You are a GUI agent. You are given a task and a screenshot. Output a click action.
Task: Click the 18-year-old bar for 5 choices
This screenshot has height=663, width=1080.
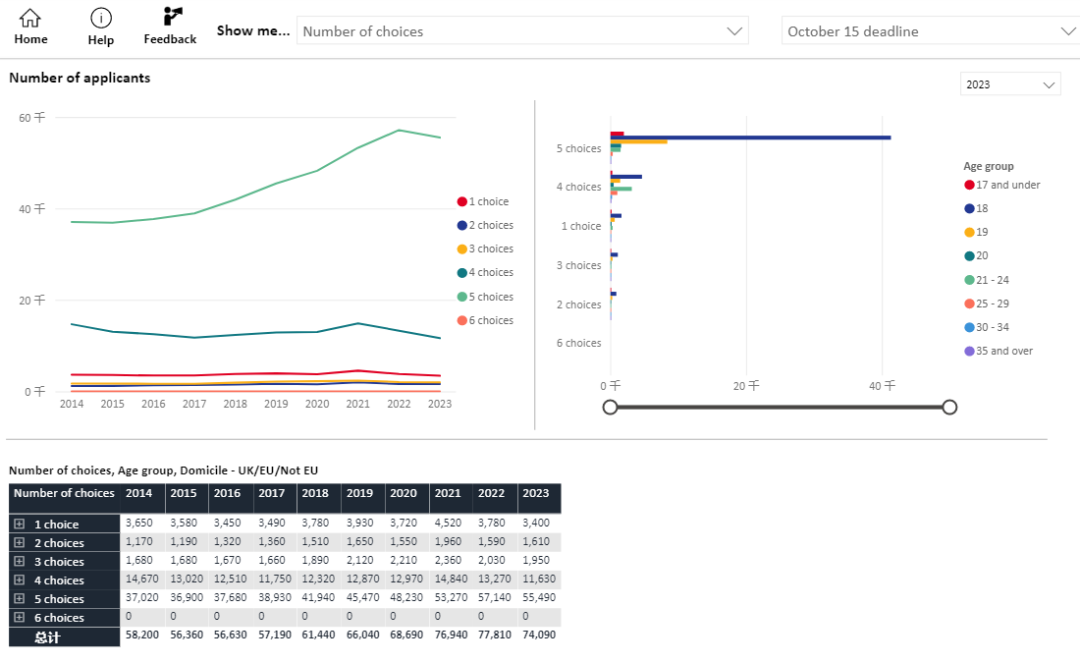coord(750,138)
